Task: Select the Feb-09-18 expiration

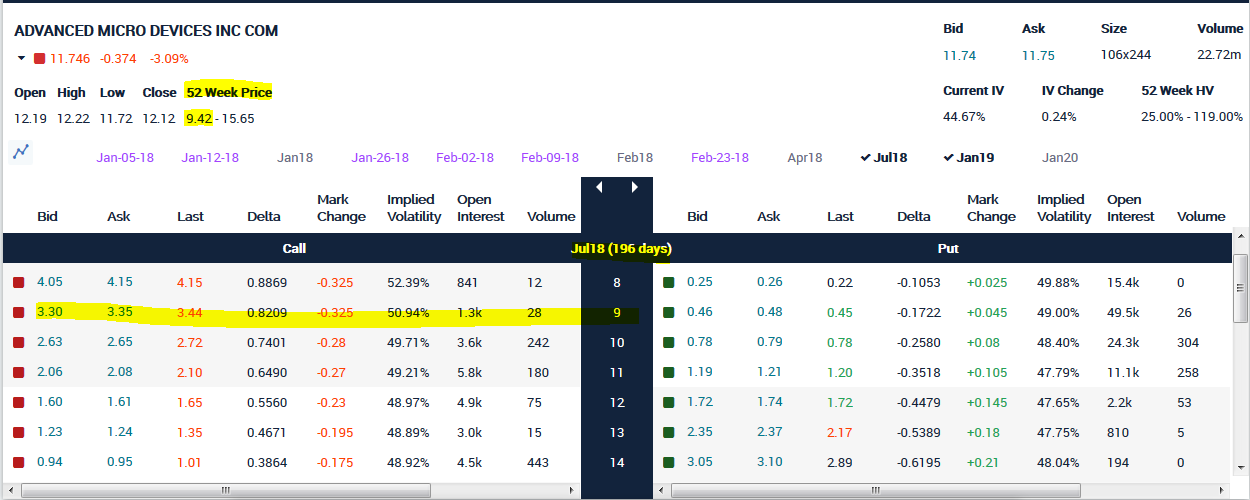Action: (x=550, y=158)
